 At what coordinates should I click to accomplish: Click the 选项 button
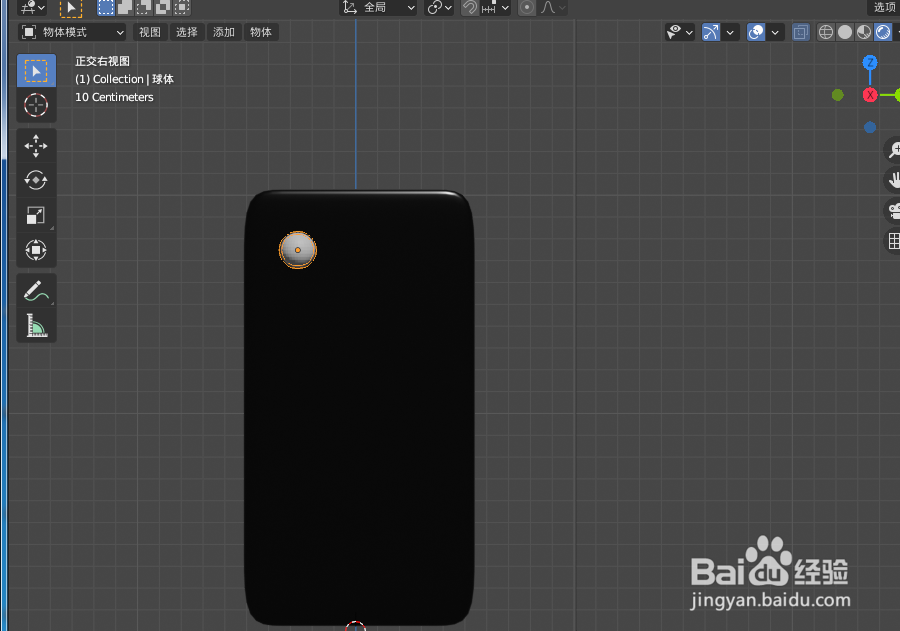(884, 8)
